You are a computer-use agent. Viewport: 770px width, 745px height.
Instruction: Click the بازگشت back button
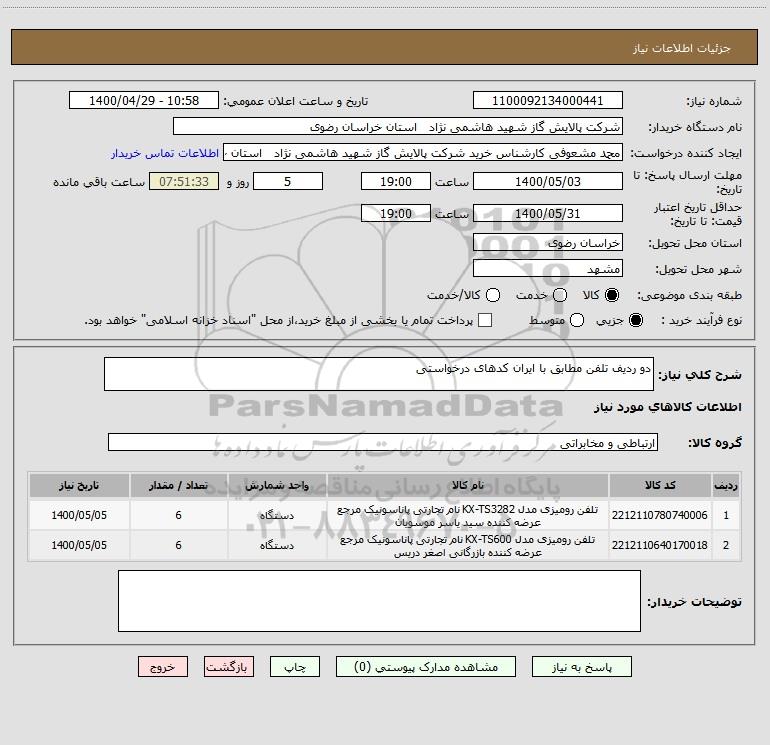point(229,667)
